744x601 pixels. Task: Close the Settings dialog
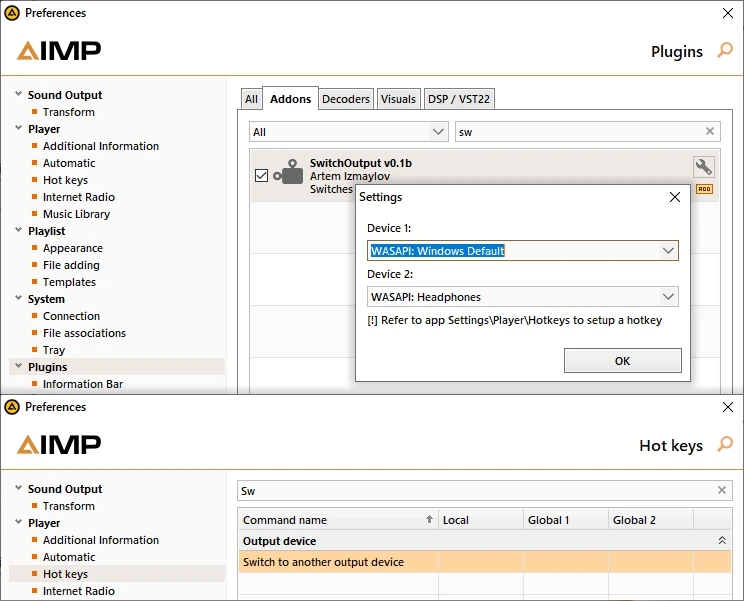[674, 197]
